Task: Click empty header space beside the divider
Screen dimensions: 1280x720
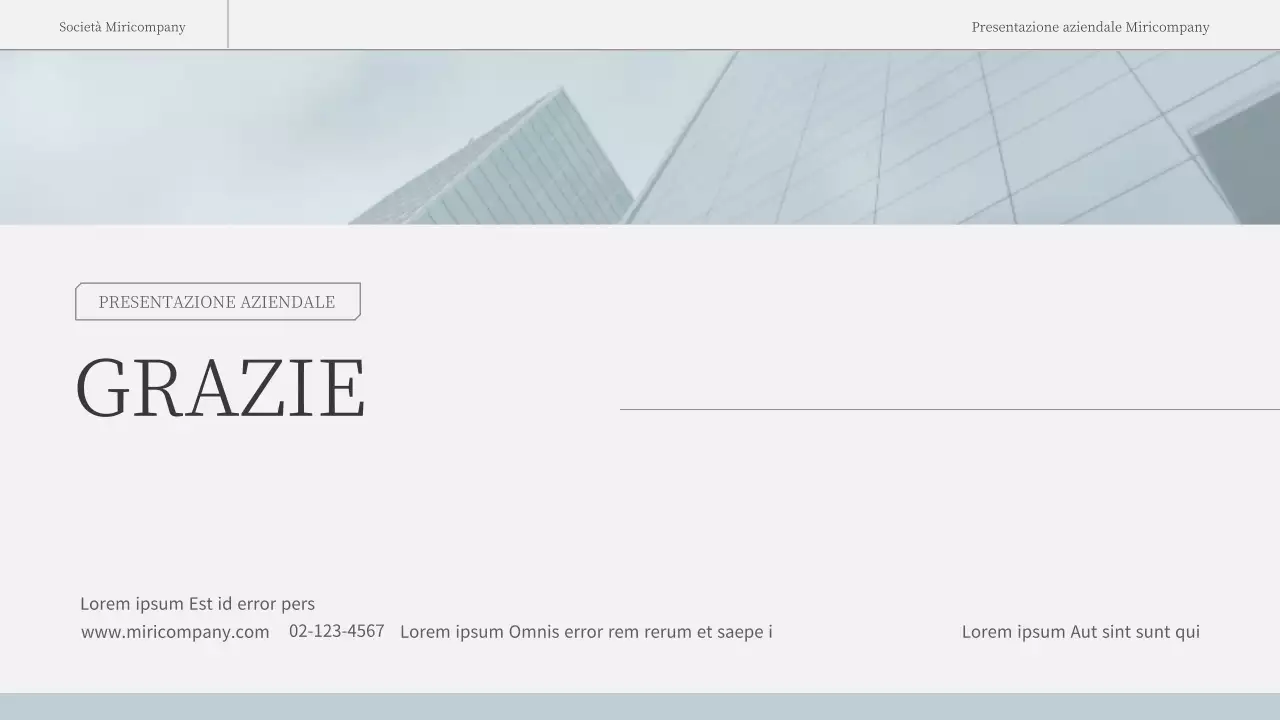Action: pyautogui.click(x=600, y=25)
